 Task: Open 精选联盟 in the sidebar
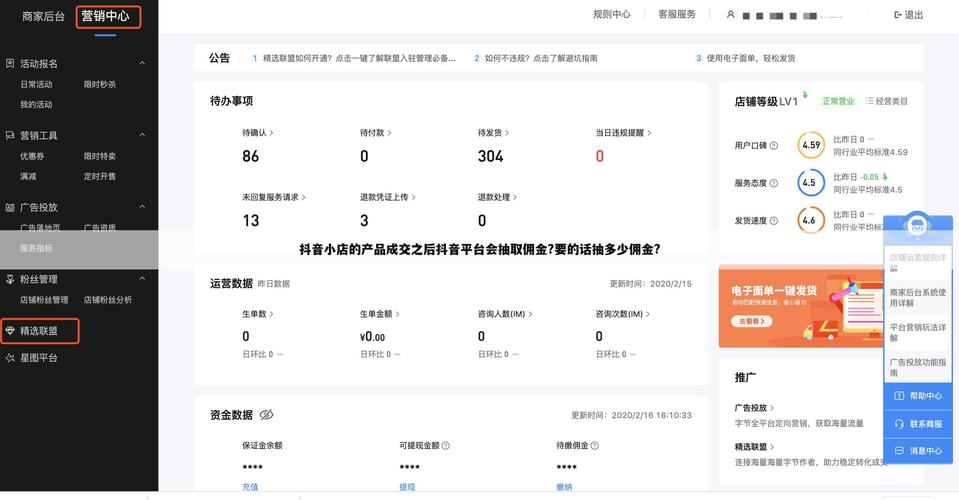click(x=40, y=331)
